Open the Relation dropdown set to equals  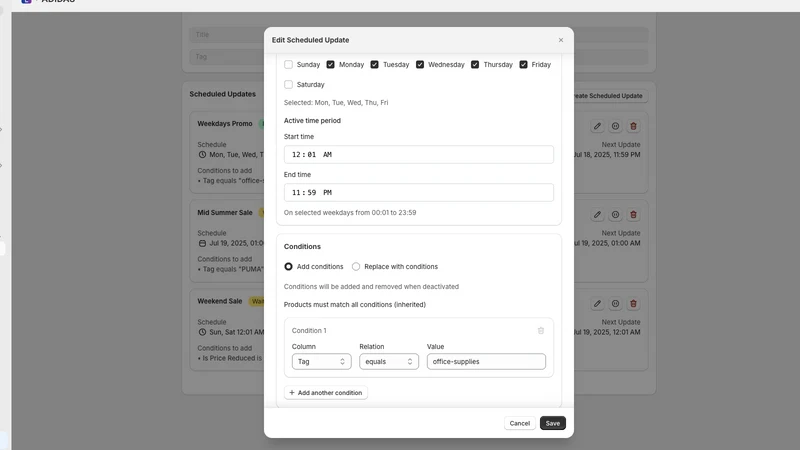[x=389, y=361]
